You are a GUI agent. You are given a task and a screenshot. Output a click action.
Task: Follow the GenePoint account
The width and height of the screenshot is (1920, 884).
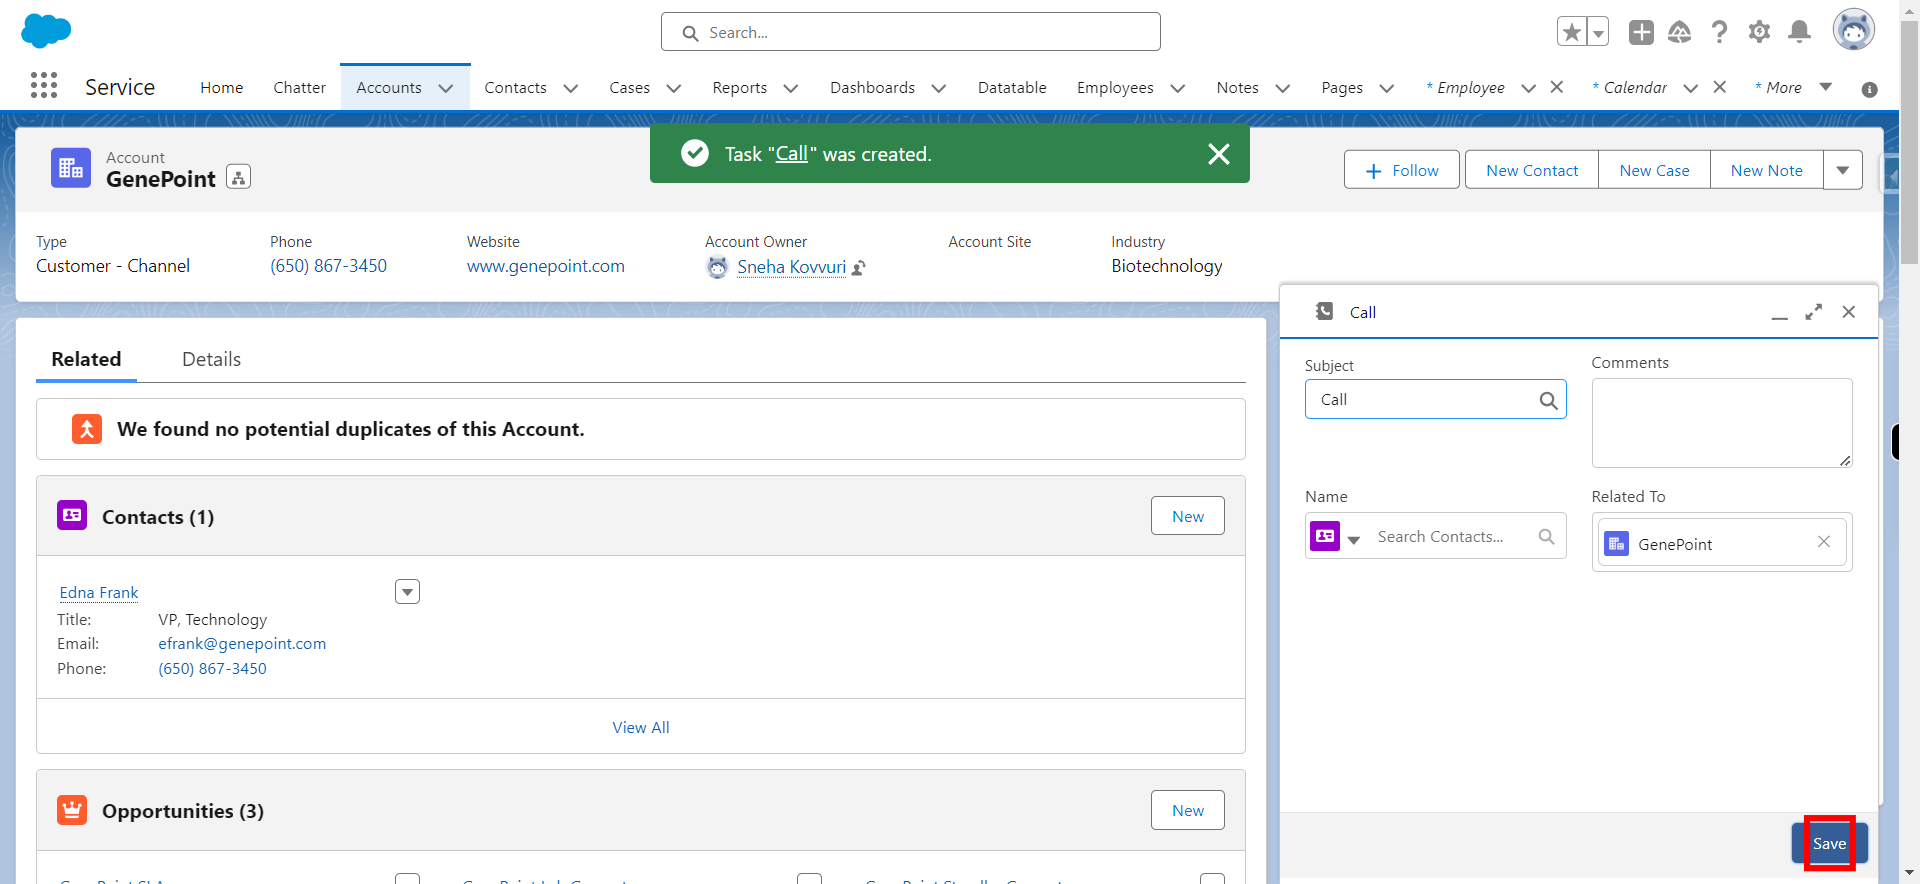point(1401,170)
